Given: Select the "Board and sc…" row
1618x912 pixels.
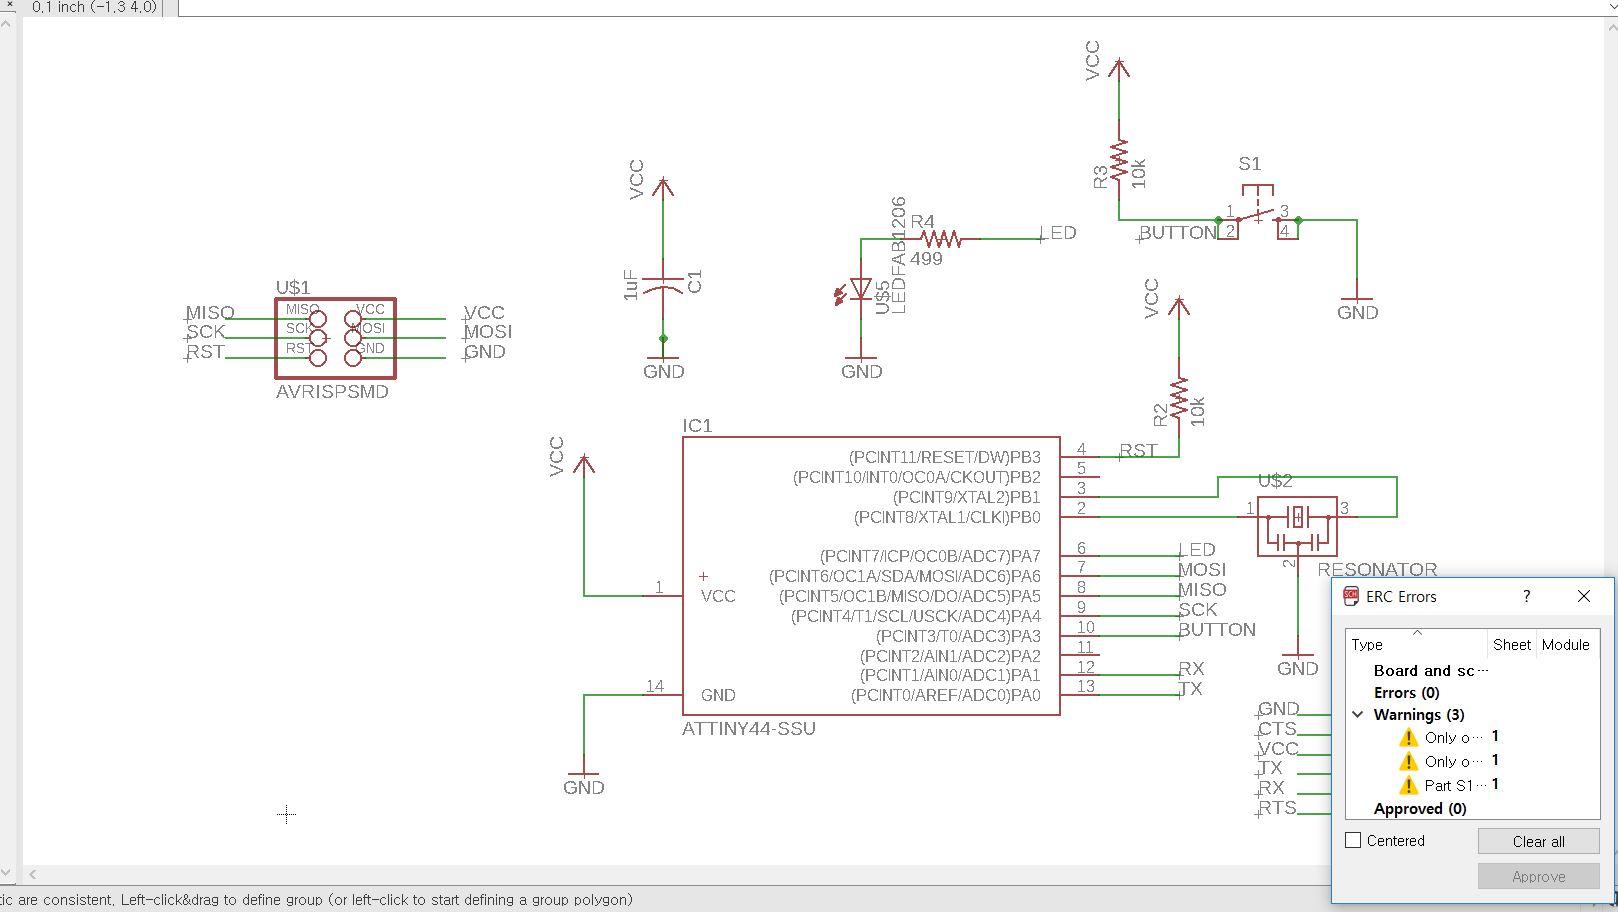Looking at the screenshot, I should (1472, 670).
